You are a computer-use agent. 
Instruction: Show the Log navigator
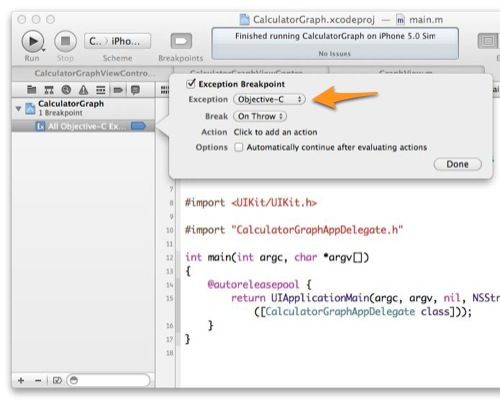pos(135,90)
